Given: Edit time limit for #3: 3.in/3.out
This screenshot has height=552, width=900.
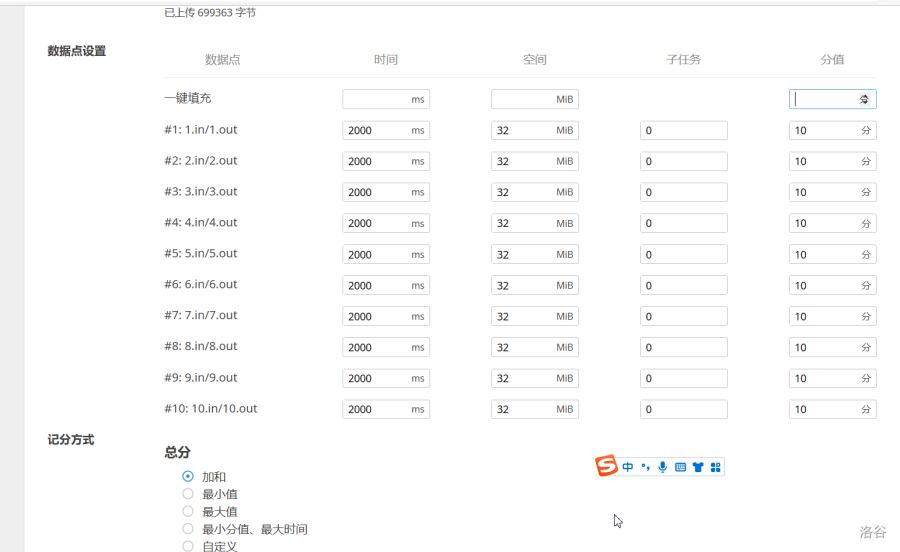Looking at the screenshot, I should (386, 192).
